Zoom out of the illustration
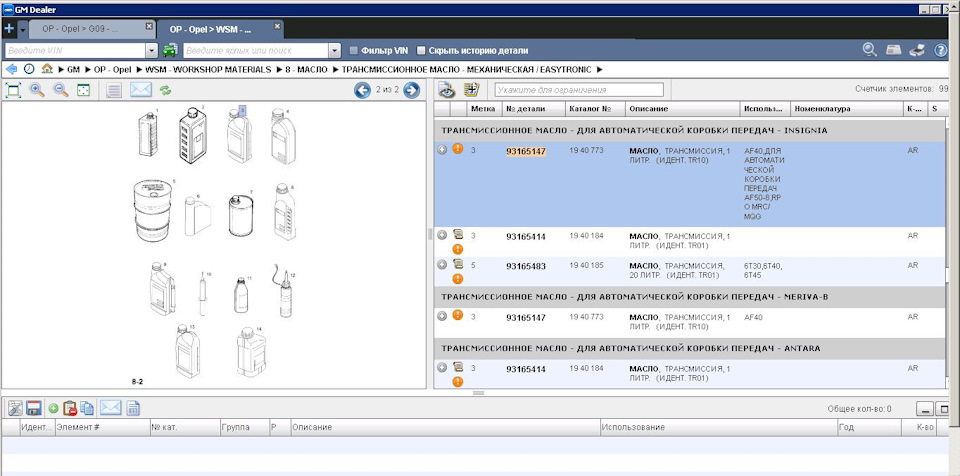The width and height of the screenshot is (960, 476). (x=61, y=91)
